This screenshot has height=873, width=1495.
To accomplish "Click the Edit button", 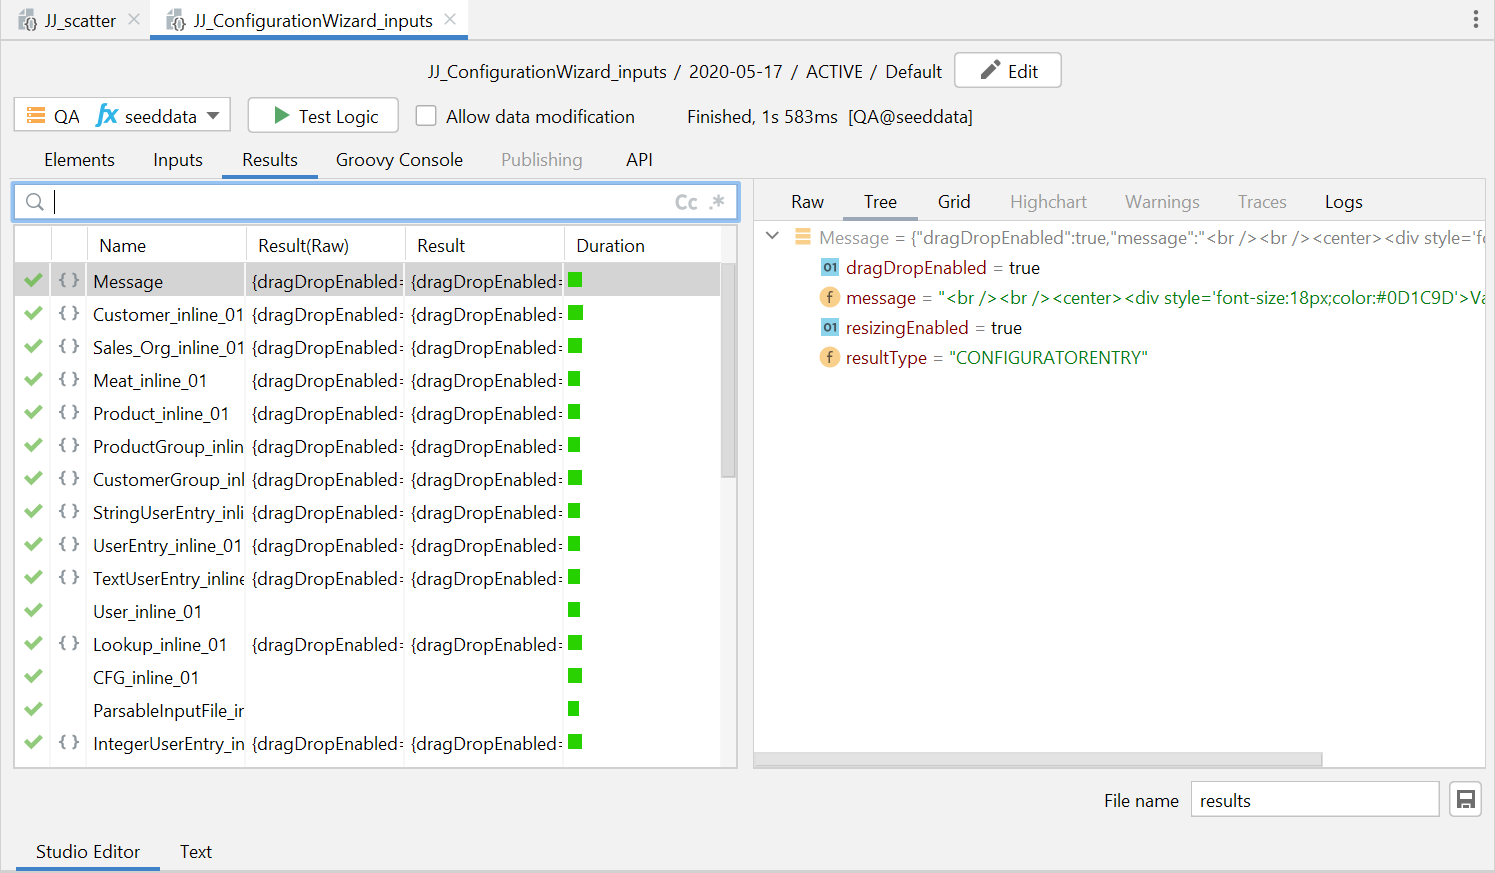I will pos(1007,71).
